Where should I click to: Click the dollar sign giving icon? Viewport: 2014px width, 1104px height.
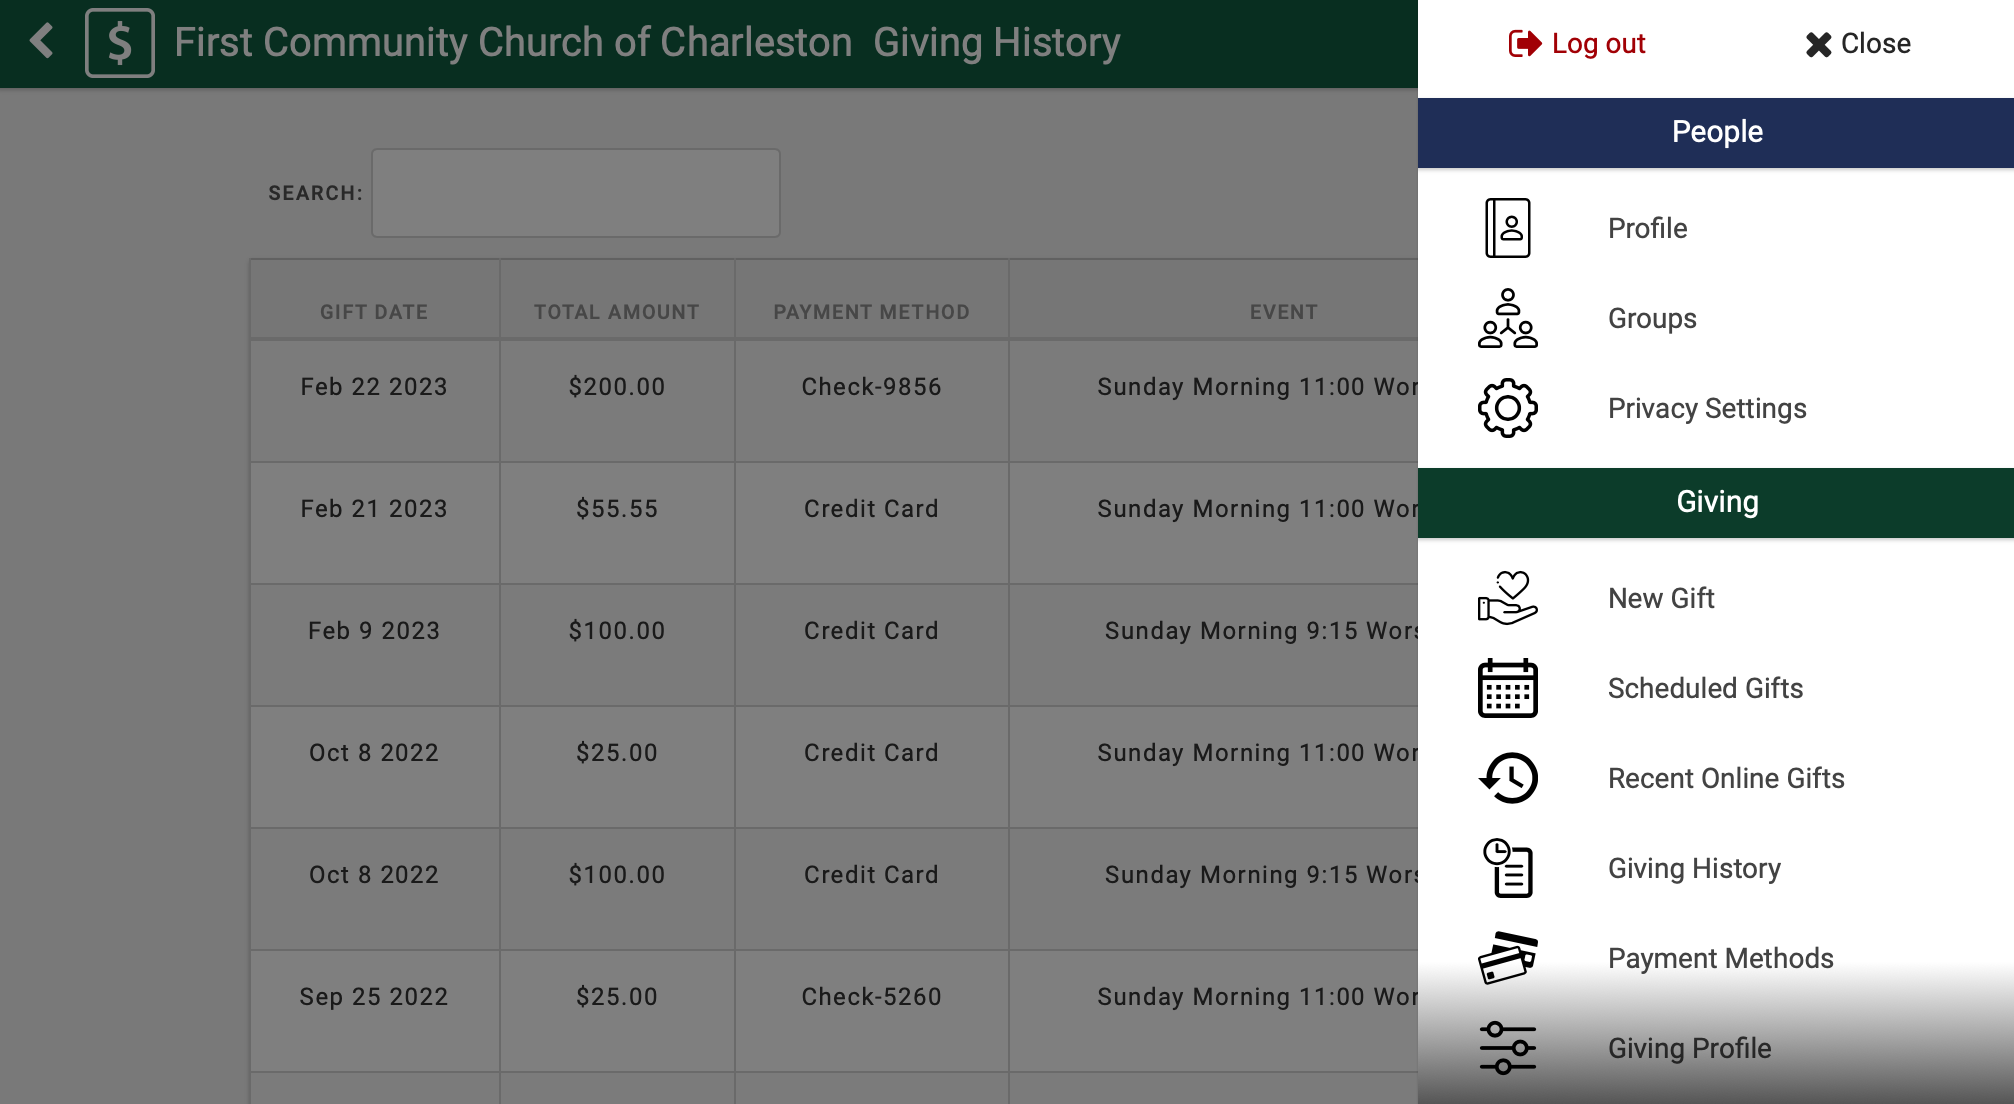click(120, 43)
